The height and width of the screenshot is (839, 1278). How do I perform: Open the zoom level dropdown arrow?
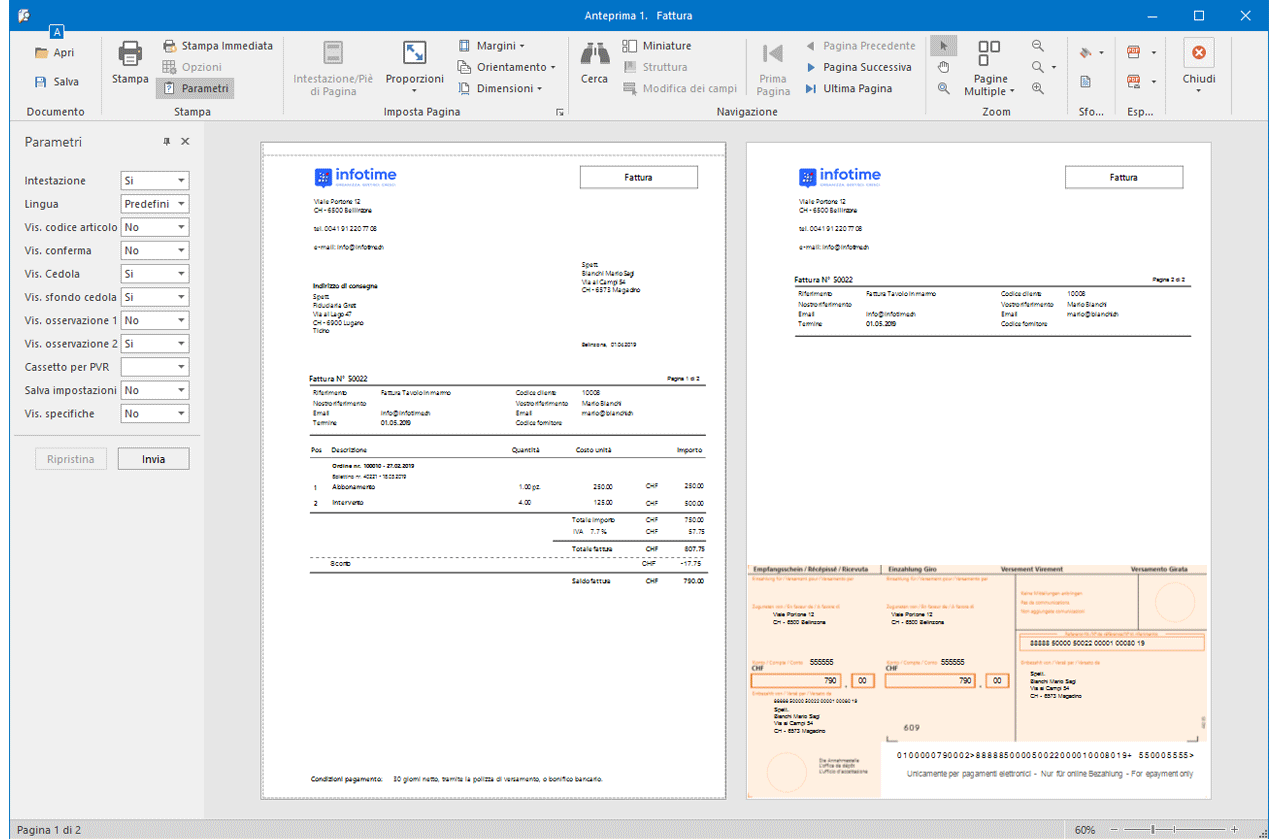[1053, 68]
